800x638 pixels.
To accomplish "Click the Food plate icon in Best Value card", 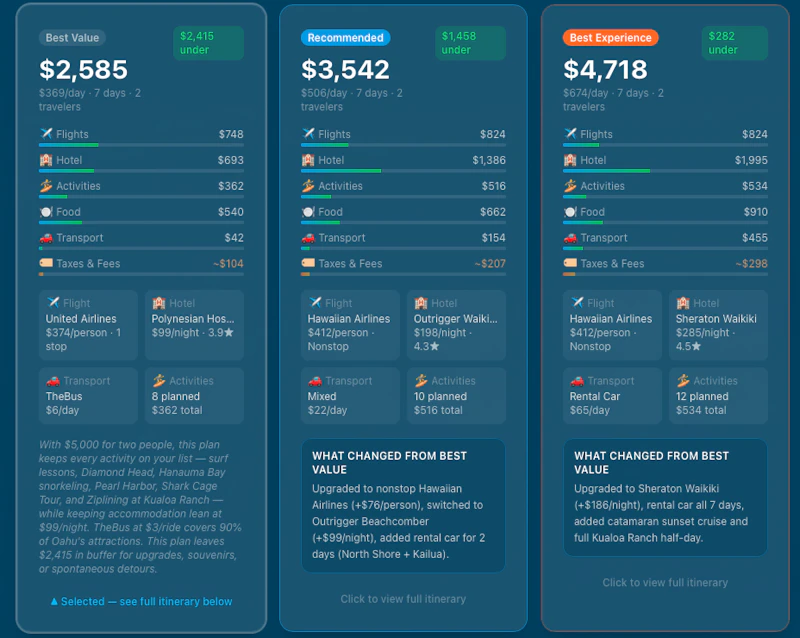I will [46, 212].
